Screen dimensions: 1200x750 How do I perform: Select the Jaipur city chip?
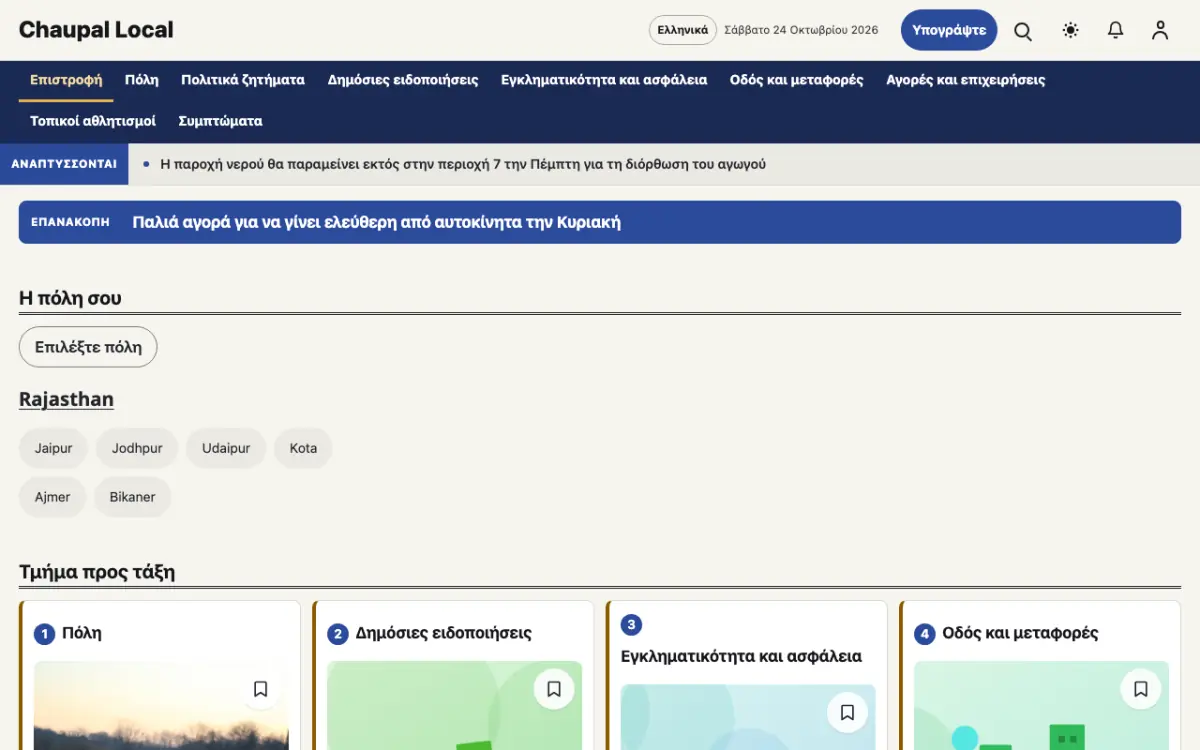tap(54, 448)
